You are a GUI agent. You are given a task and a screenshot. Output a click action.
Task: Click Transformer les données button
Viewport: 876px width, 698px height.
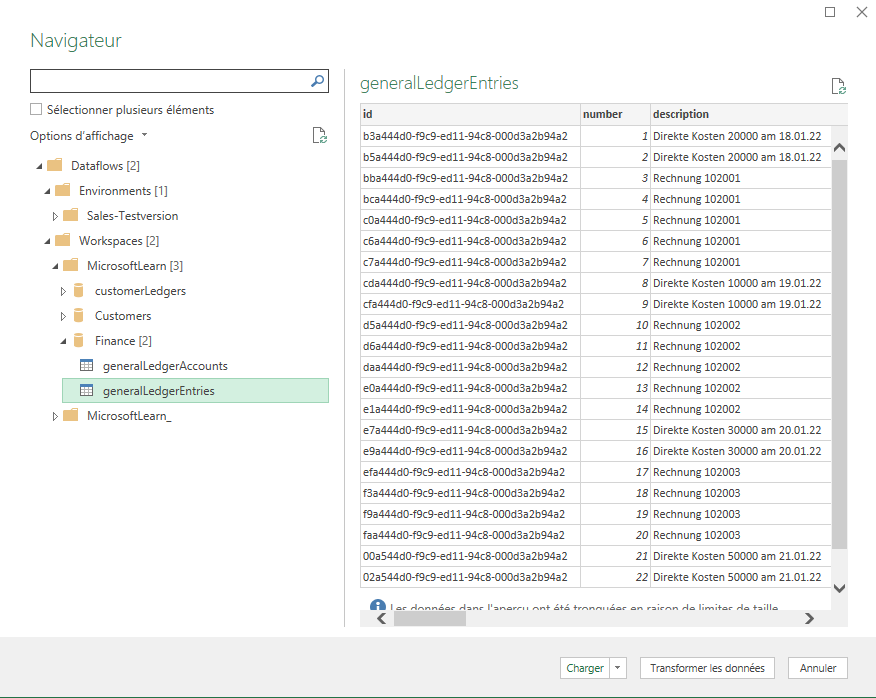tap(707, 668)
